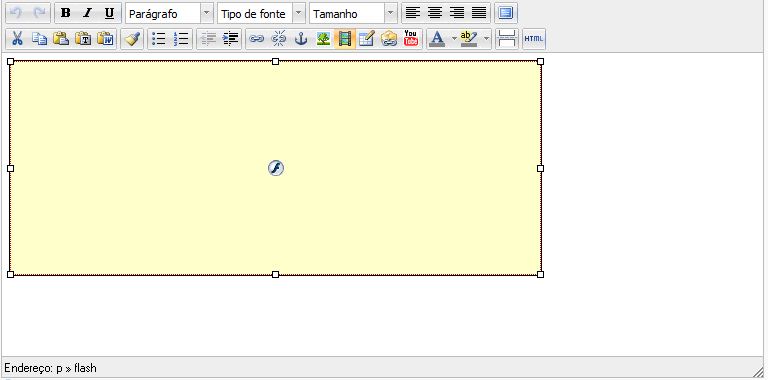Apply background highlight color
768x380 pixels.
point(469,39)
